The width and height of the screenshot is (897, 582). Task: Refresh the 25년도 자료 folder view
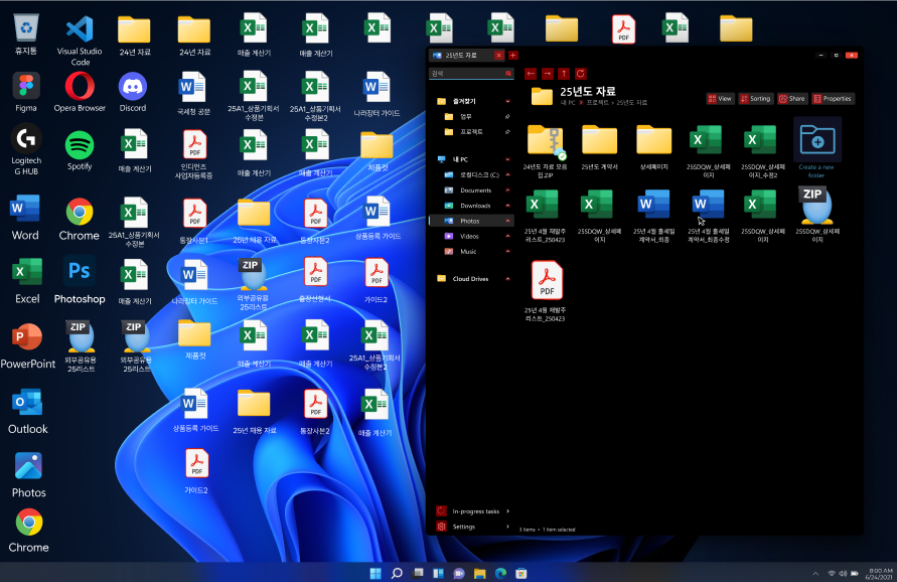click(x=581, y=74)
